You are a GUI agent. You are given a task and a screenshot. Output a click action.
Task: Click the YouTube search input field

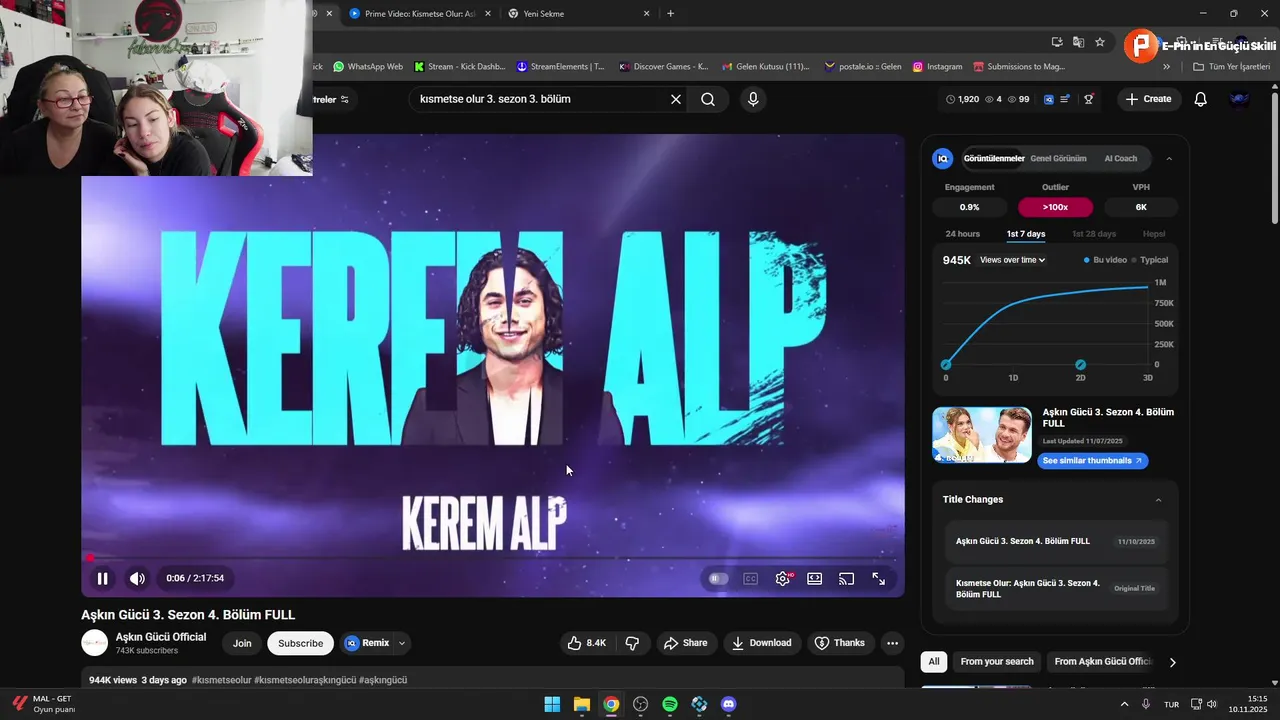click(x=538, y=99)
